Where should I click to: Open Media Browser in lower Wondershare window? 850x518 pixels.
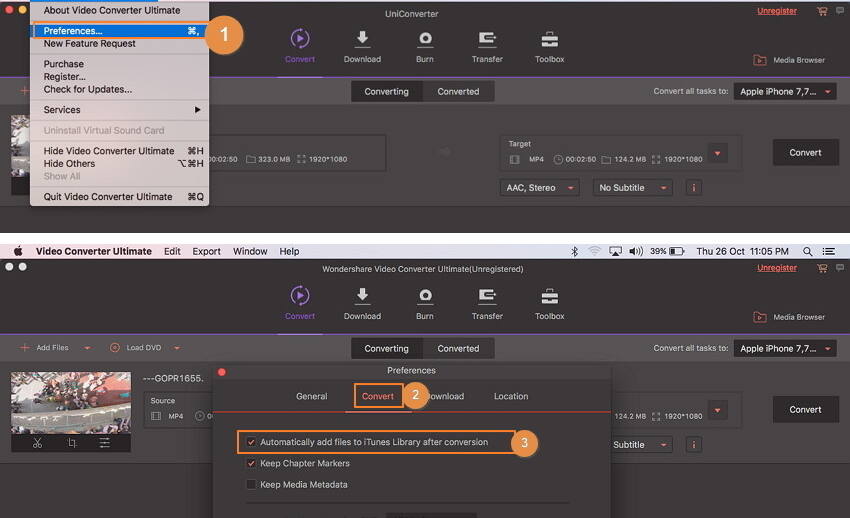(789, 317)
